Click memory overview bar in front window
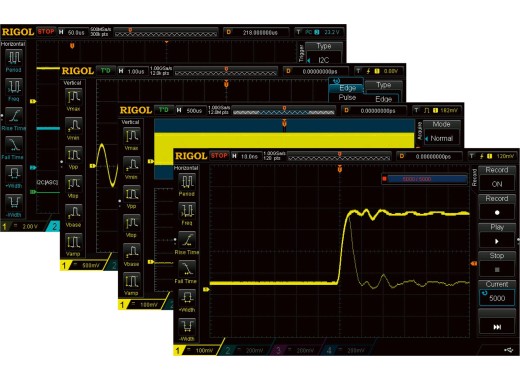The width and height of the screenshot is (520, 380). [339, 156]
